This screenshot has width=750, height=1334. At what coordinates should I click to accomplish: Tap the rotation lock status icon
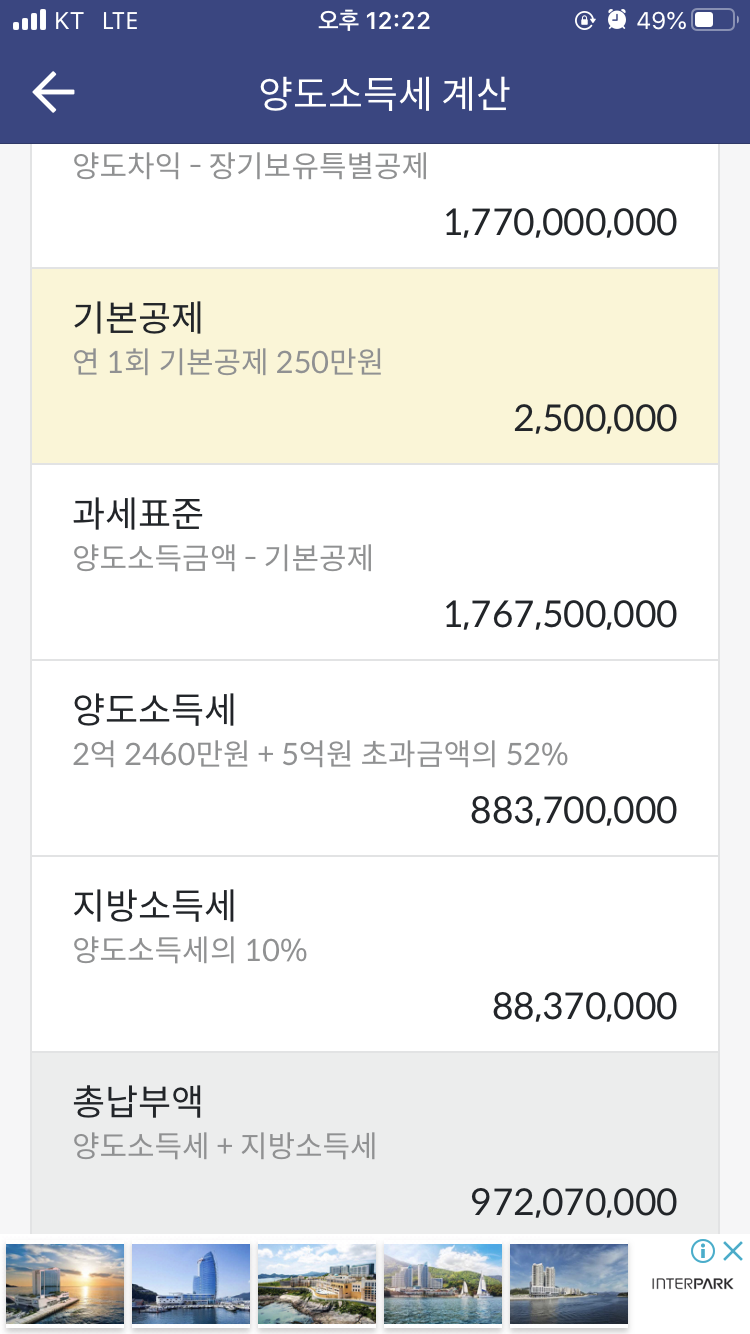point(585,21)
